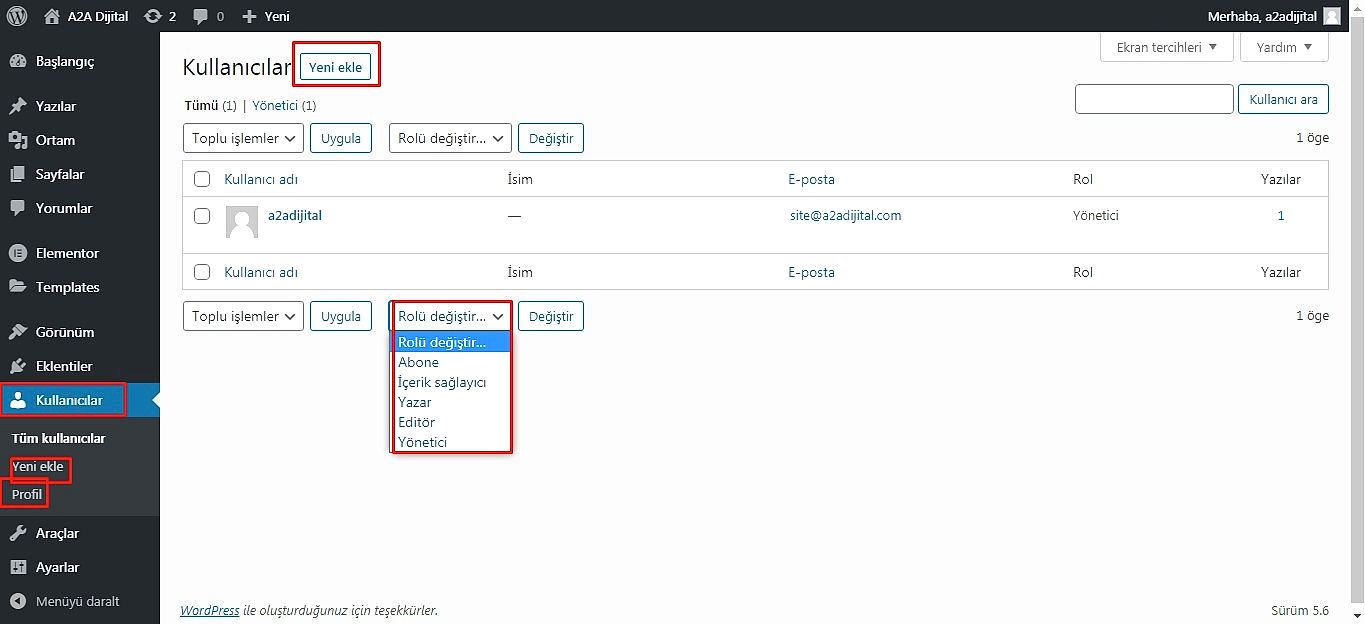Screen dimensions: 1365x624
Task: Click Merhaba, a2adijital account text
Action: coord(1262,16)
